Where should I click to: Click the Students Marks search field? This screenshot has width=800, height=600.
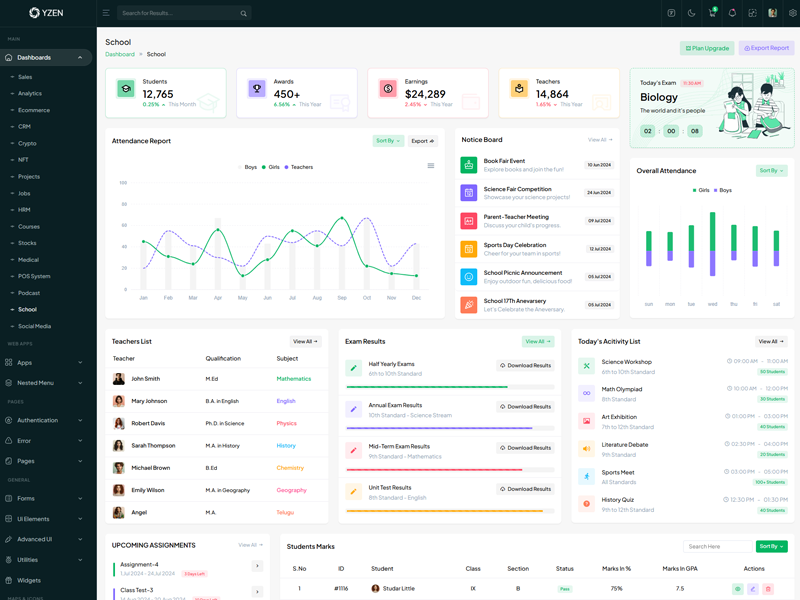click(x=717, y=547)
